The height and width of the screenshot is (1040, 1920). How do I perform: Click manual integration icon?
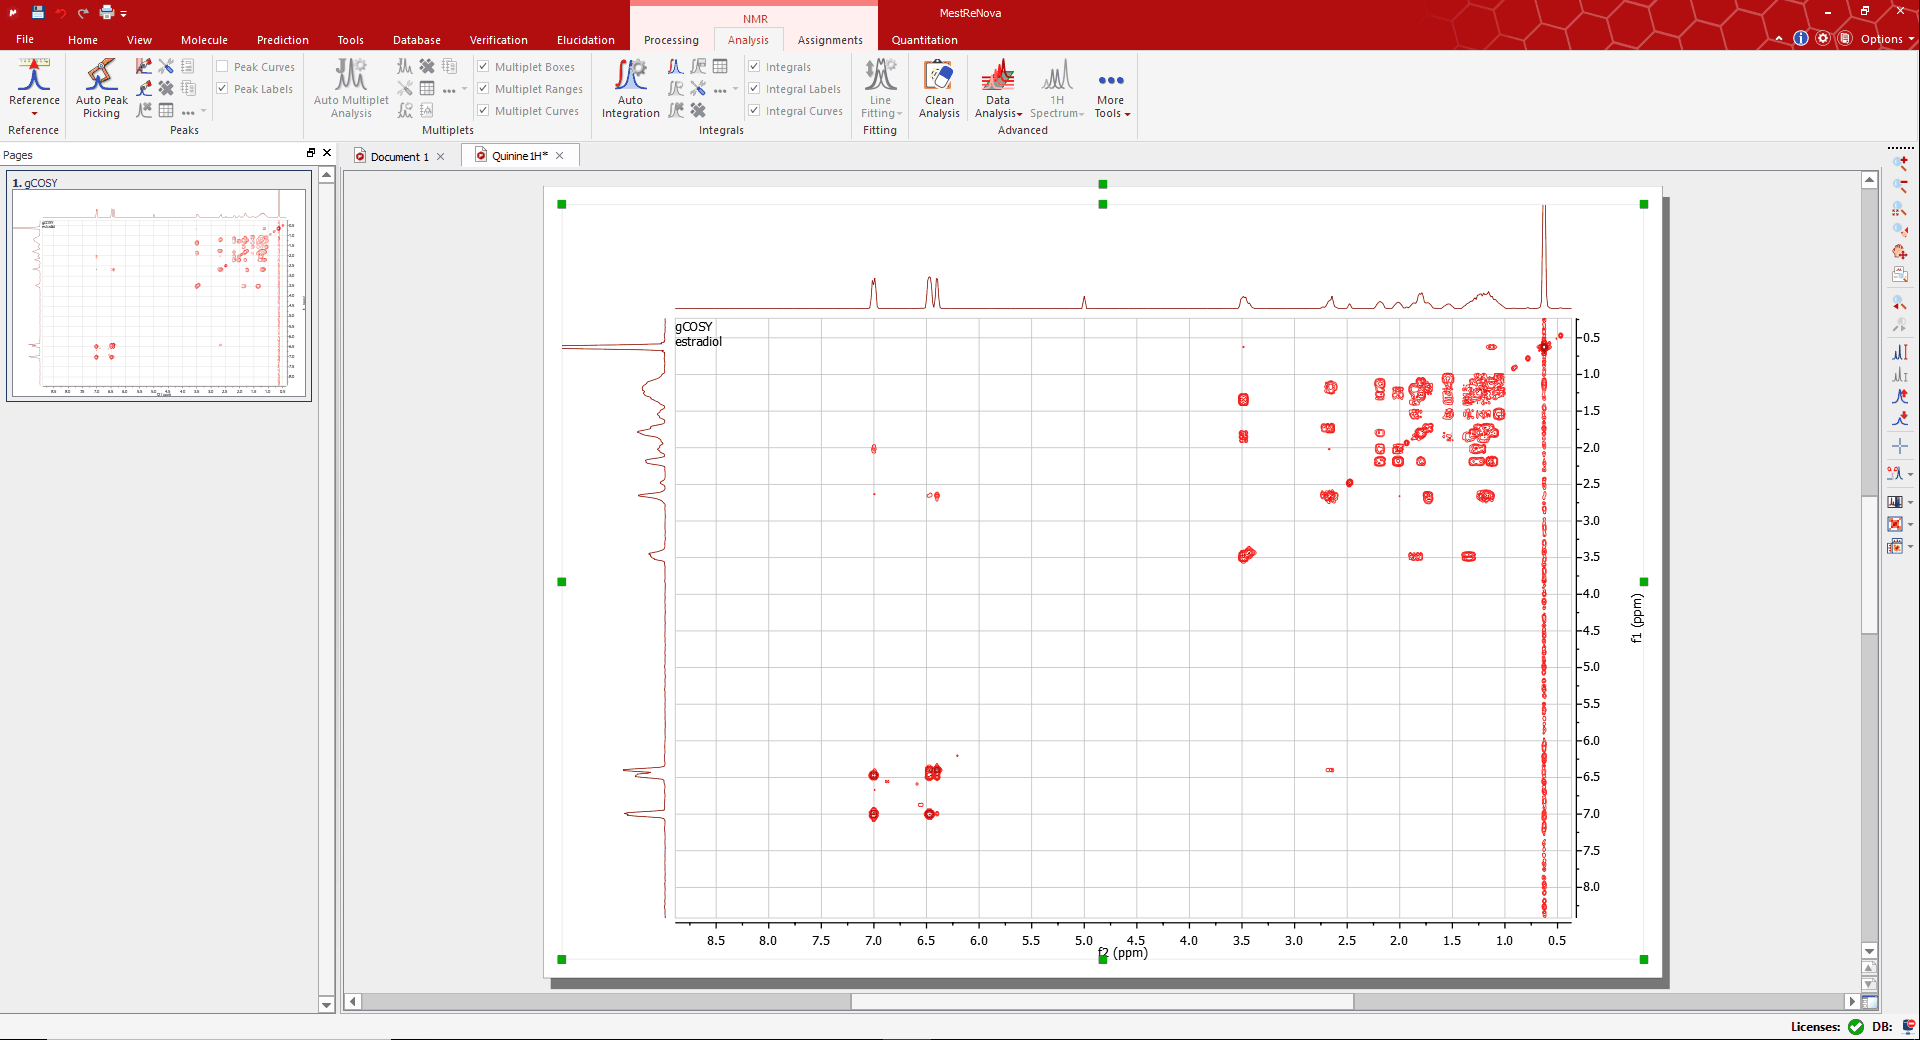(x=676, y=66)
